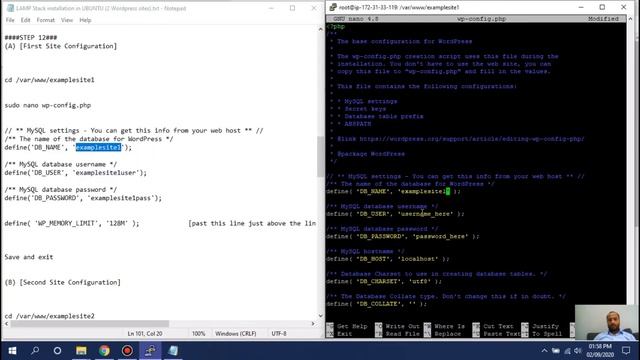The height and width of the screenshot is (360, 640).
Task: Open battery status tray icon
Action: 556,351
